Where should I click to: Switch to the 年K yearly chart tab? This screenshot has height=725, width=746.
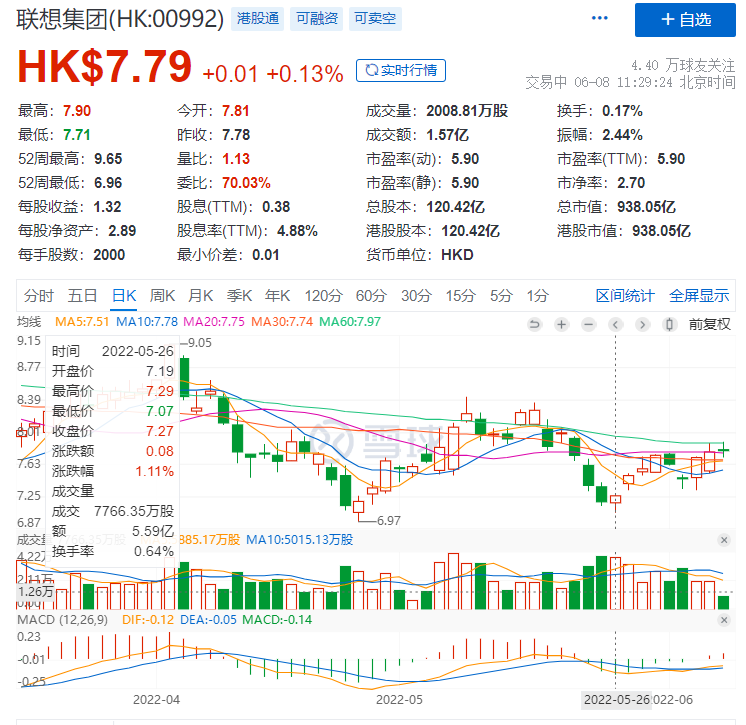(277, 295)
